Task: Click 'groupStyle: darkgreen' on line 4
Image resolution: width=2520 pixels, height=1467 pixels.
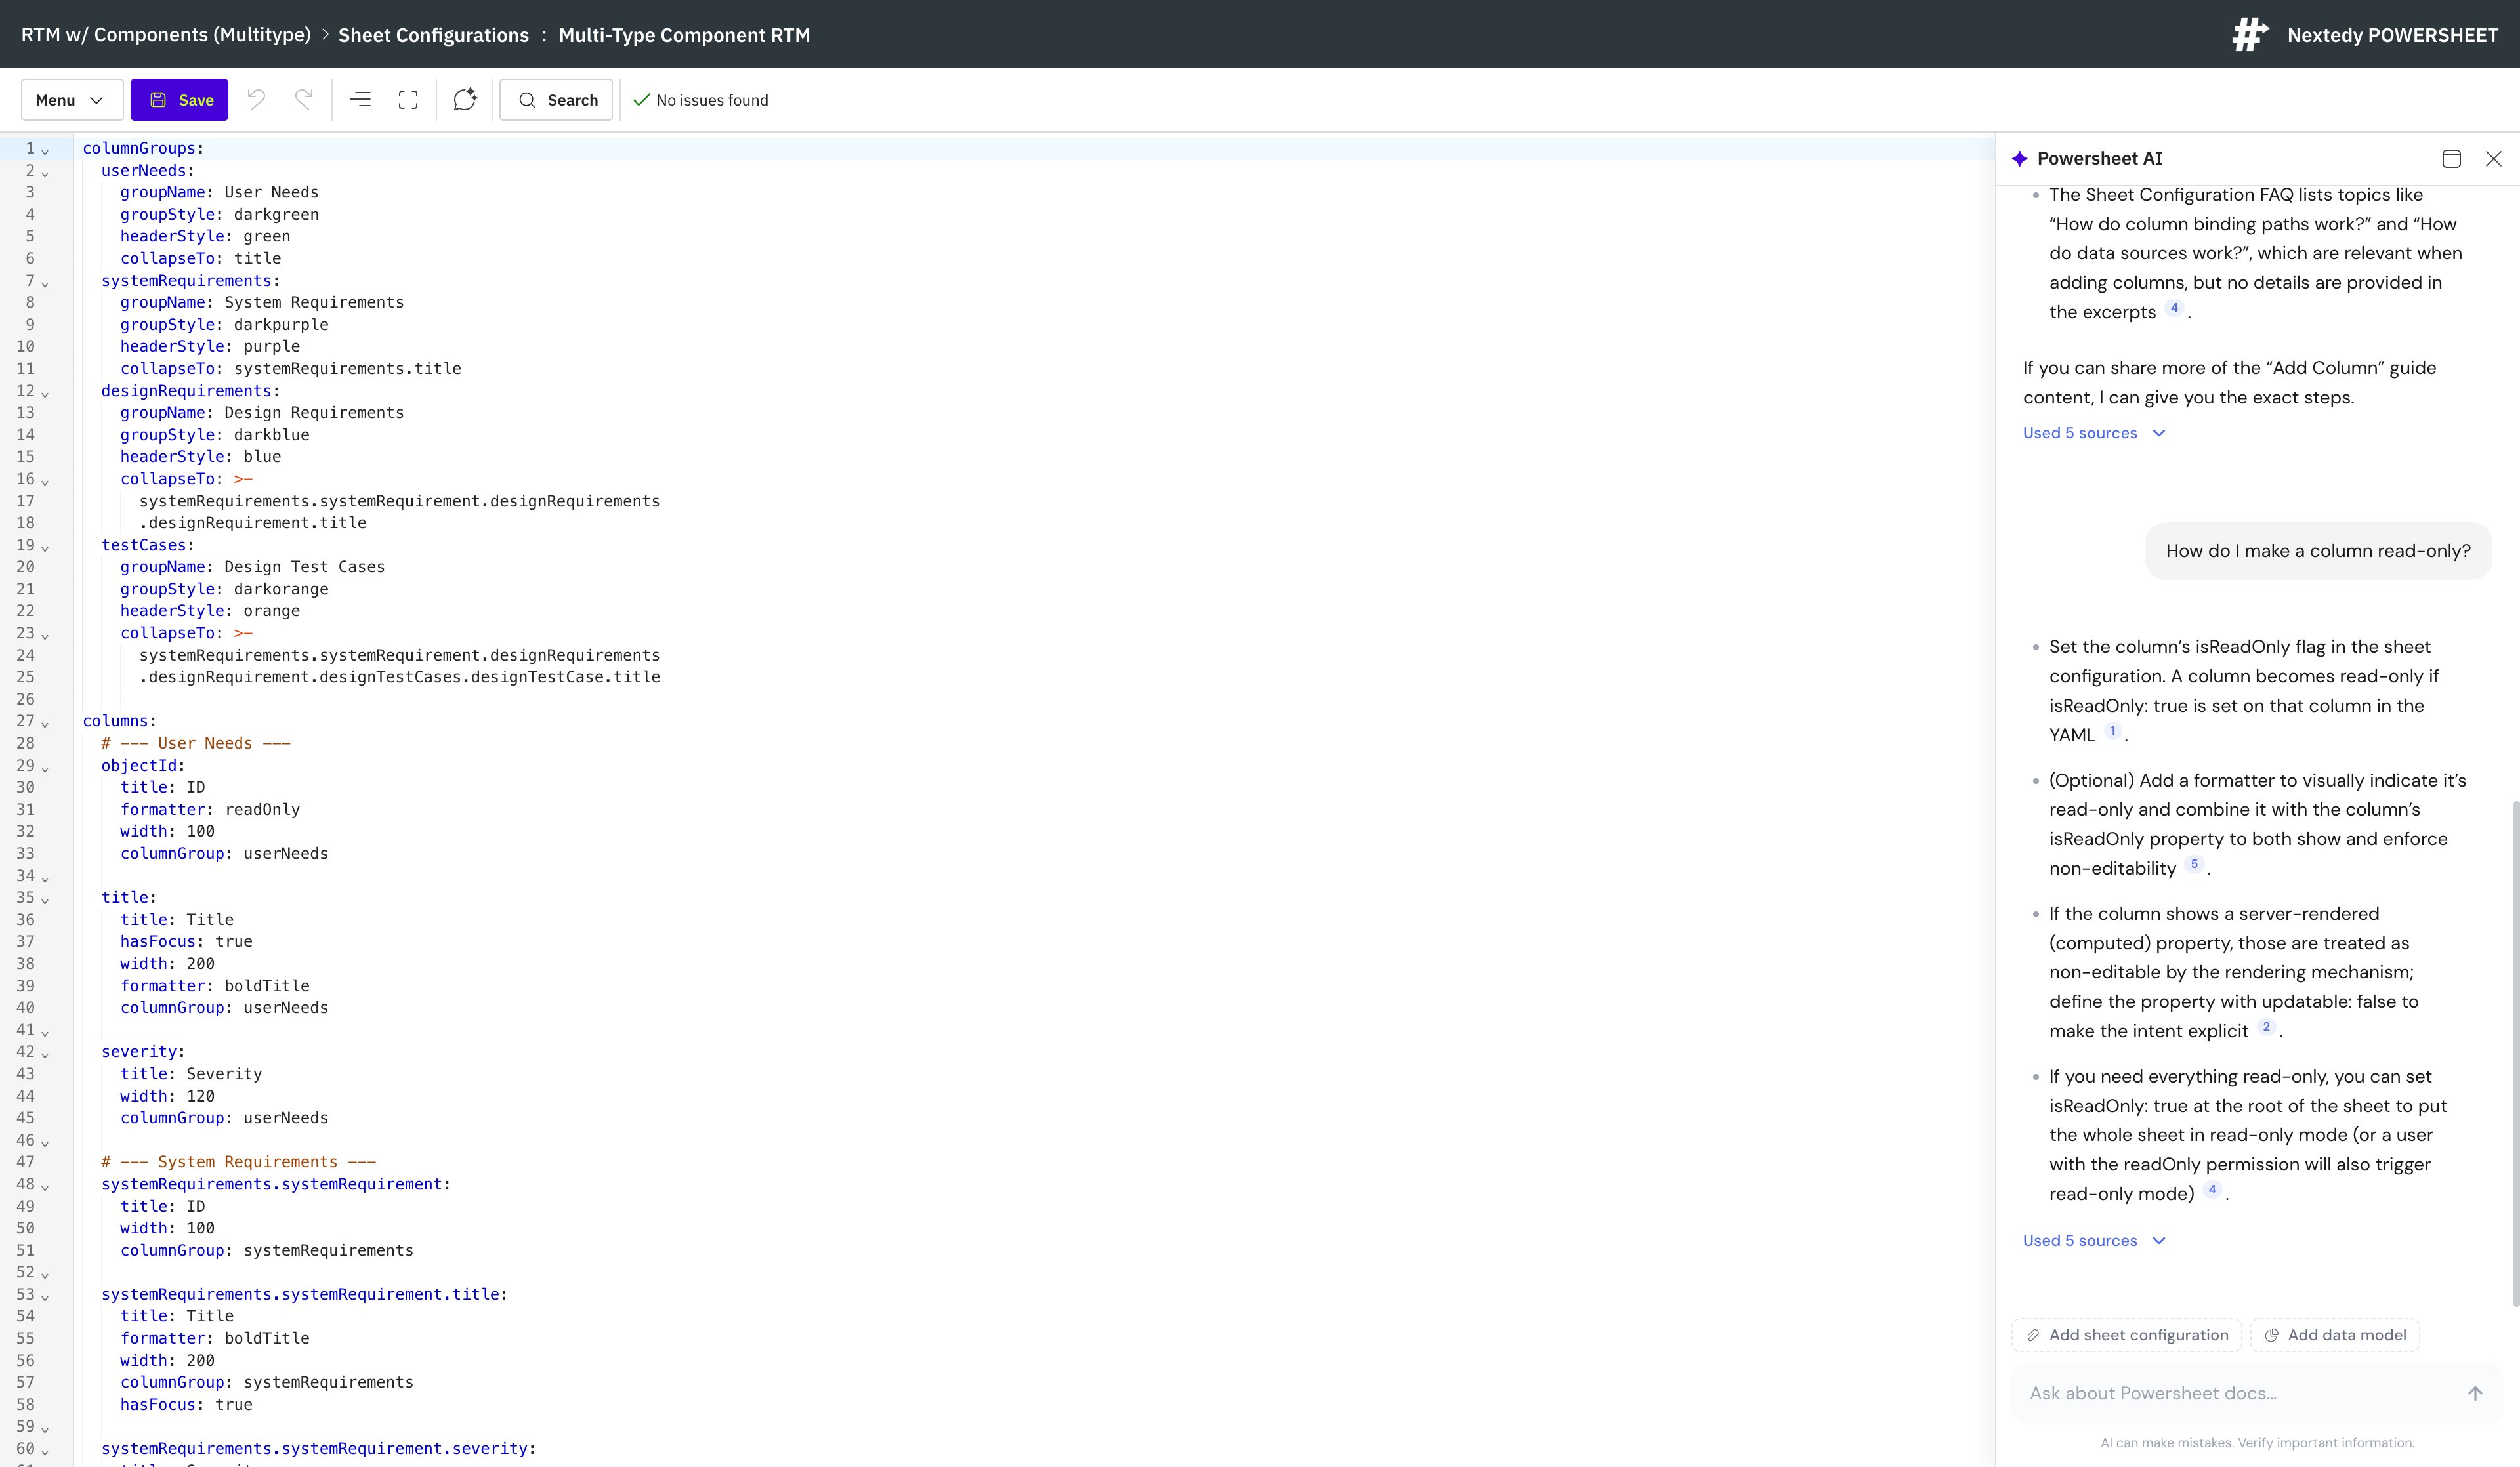Action: click(x=220, y=214)
